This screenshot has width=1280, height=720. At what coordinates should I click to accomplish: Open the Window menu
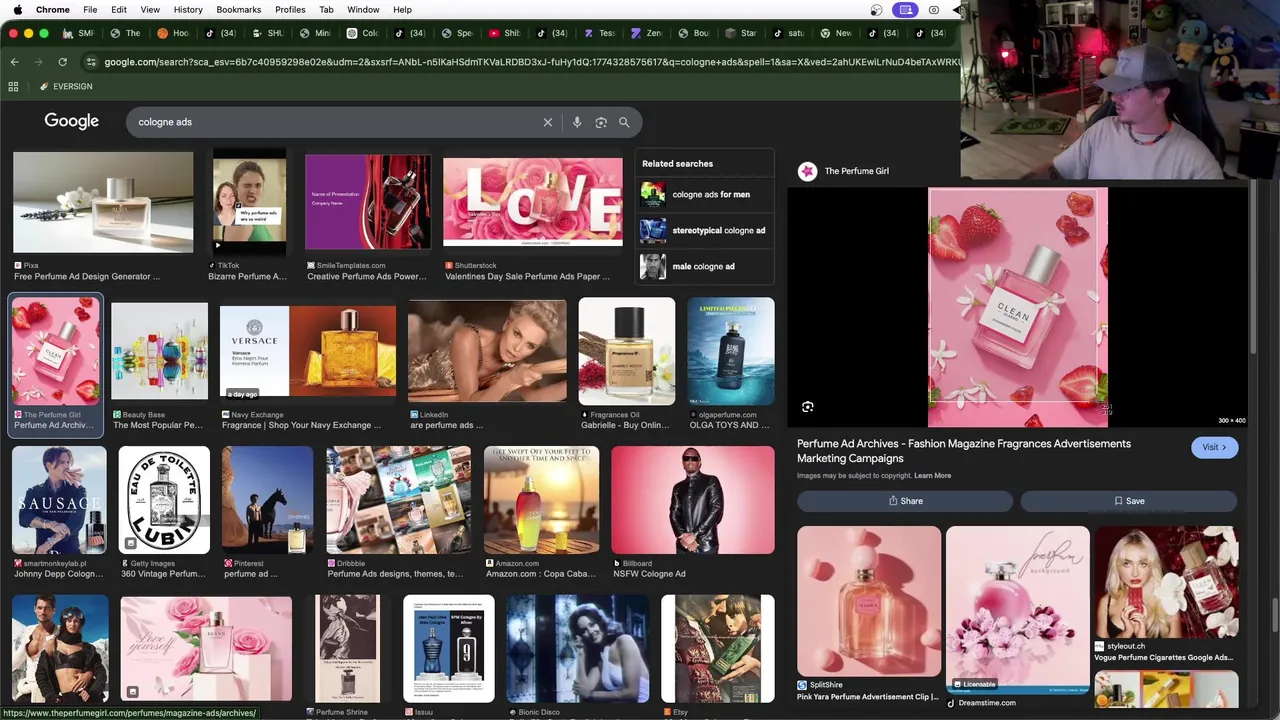(x=363, y=10)
